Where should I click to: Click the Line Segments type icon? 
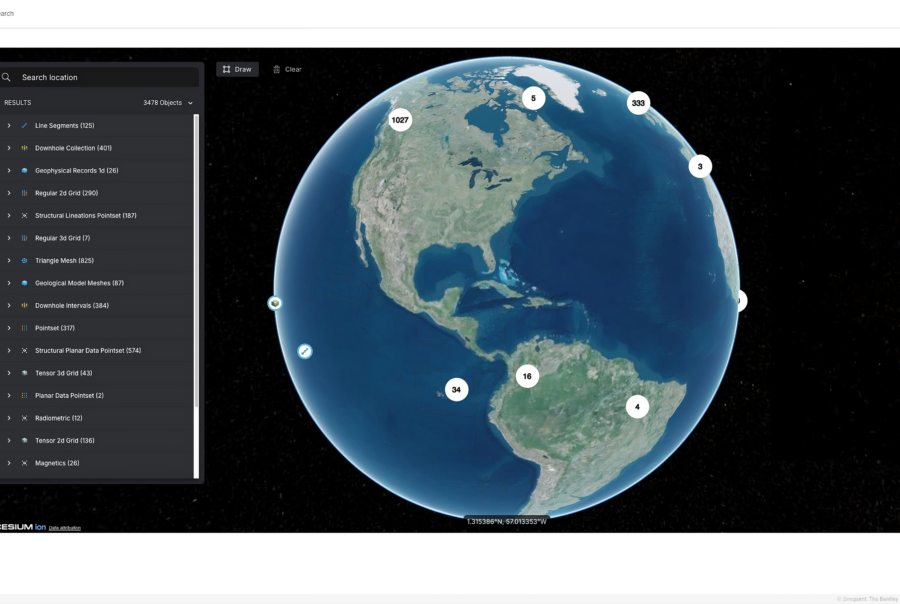pos(24,126)
